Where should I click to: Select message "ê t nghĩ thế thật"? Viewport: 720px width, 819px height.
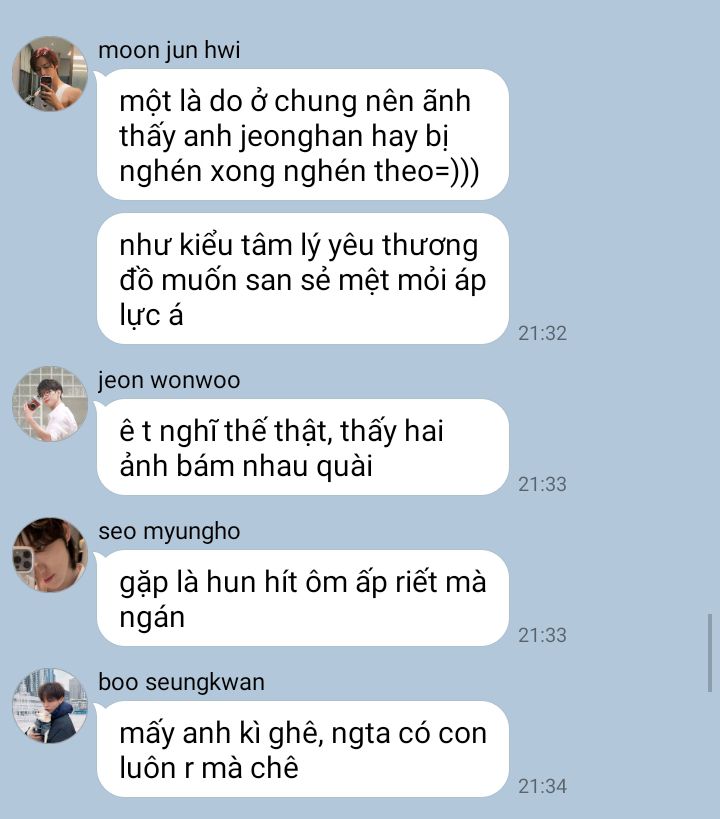pos(303,447)
